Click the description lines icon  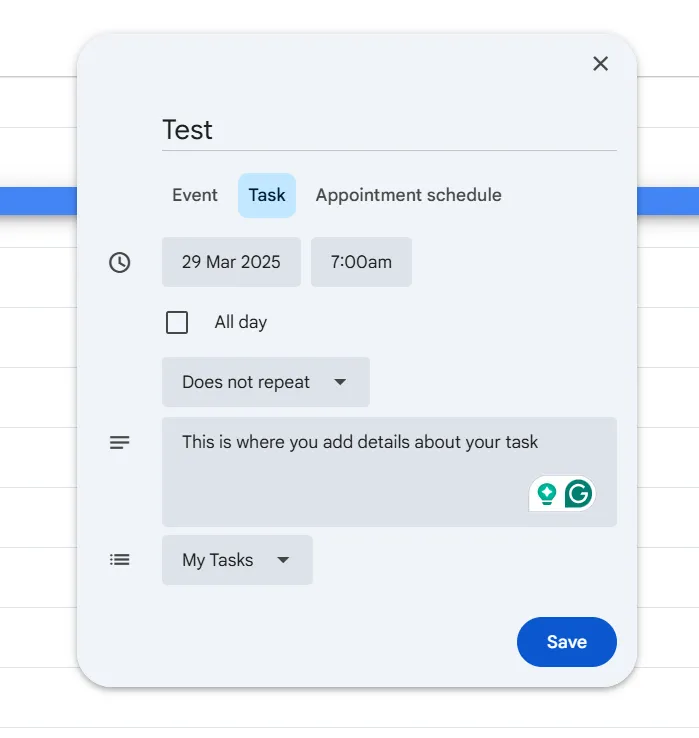120,442
